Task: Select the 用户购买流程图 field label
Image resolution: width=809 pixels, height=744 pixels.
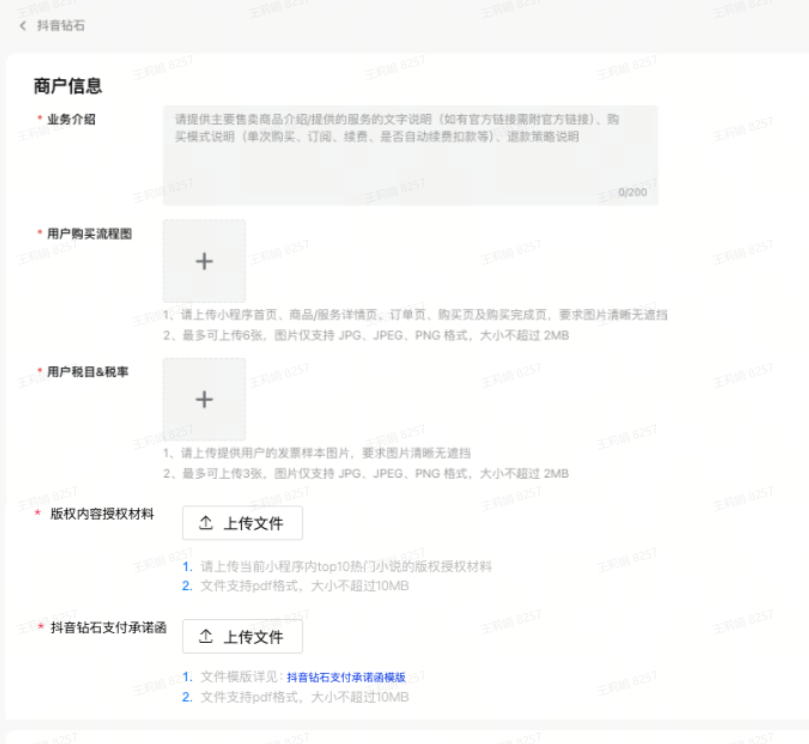Action: (x=89, y=233)
